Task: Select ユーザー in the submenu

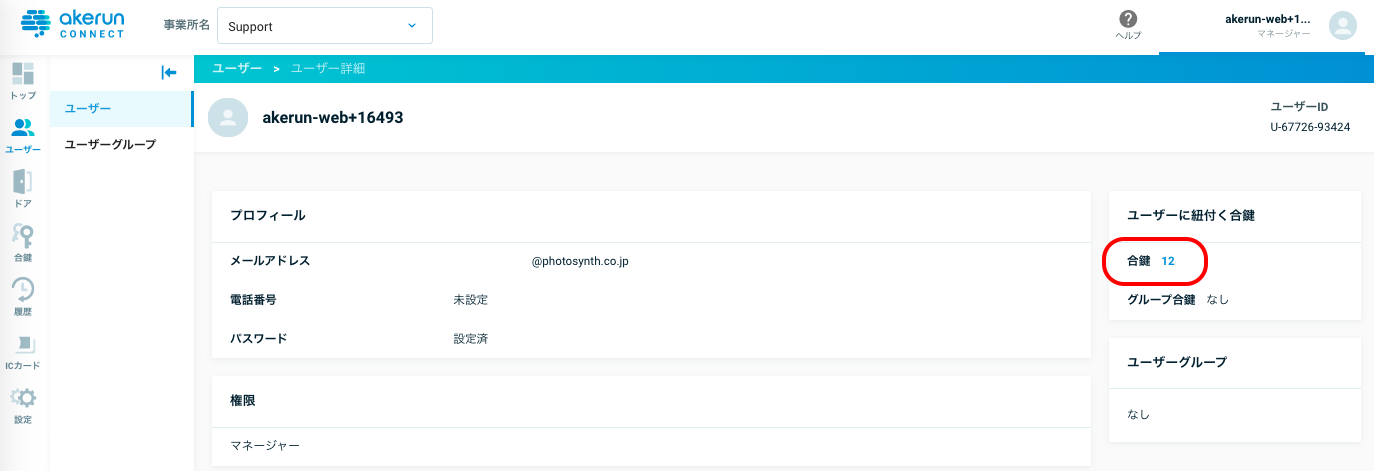Action: point(121,108)
